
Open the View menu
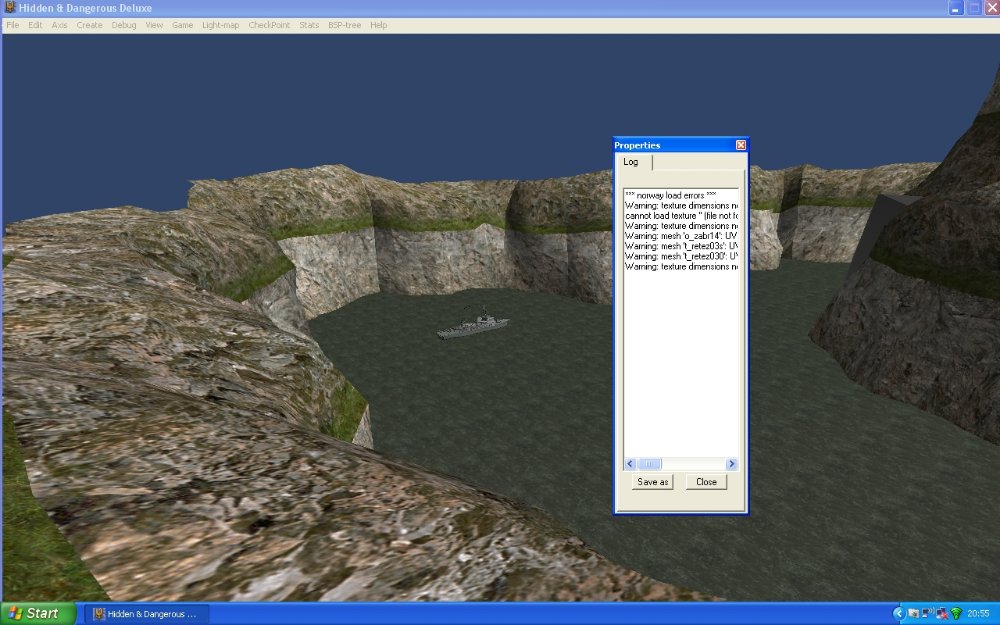154,25
